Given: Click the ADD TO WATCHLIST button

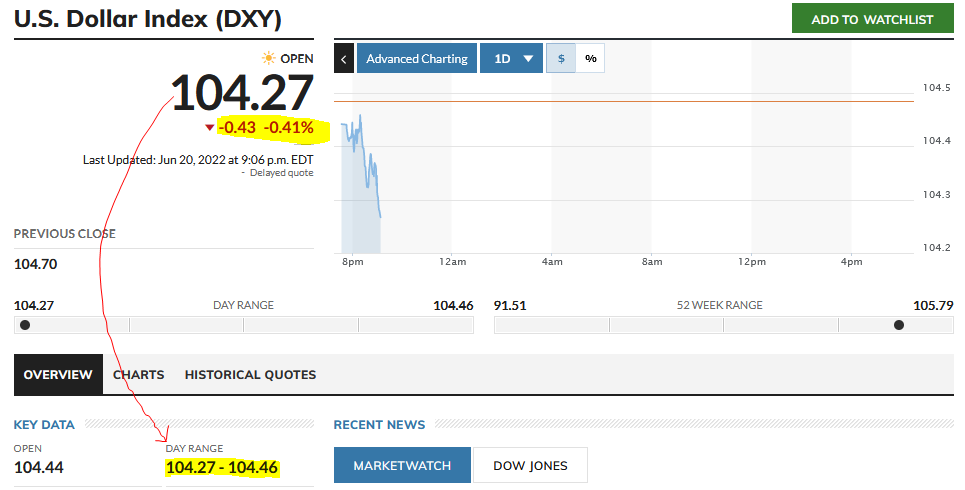Looking at the screenshot, I should tap(873, 18).
